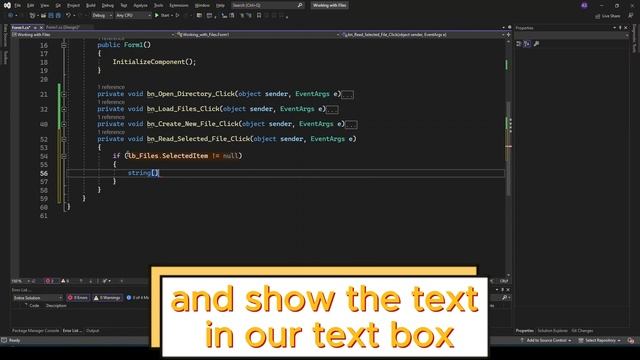Click the Undo toolbar icon
The width and height of the screenshot is (640, 360).
point(68,16)
